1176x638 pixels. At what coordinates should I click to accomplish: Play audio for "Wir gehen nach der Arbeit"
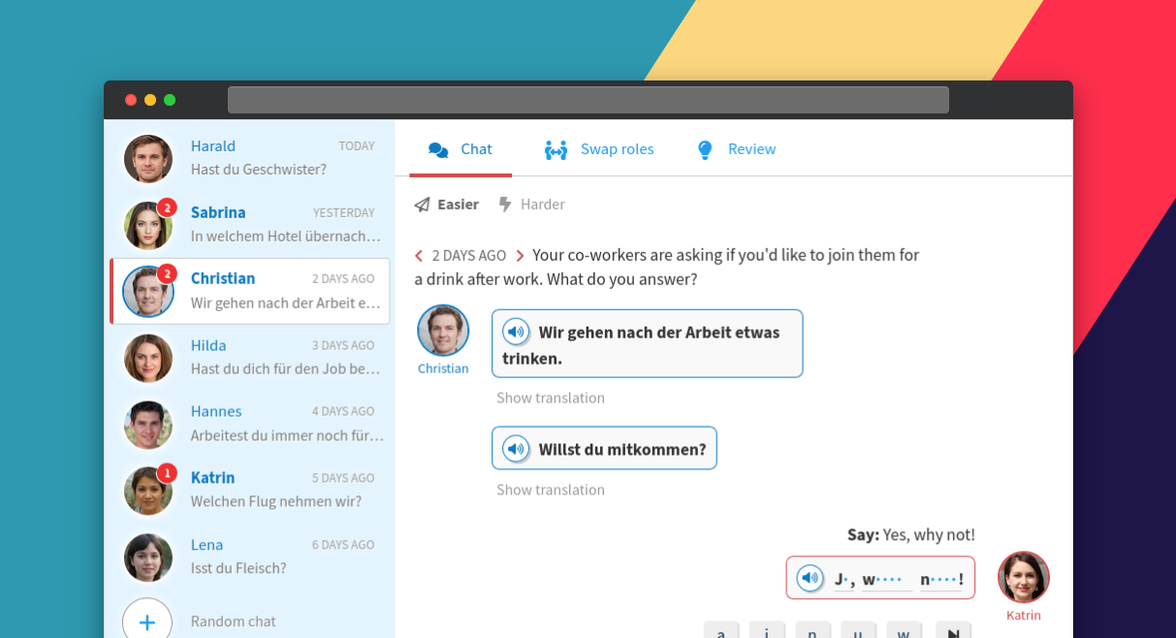coord(516,332)
